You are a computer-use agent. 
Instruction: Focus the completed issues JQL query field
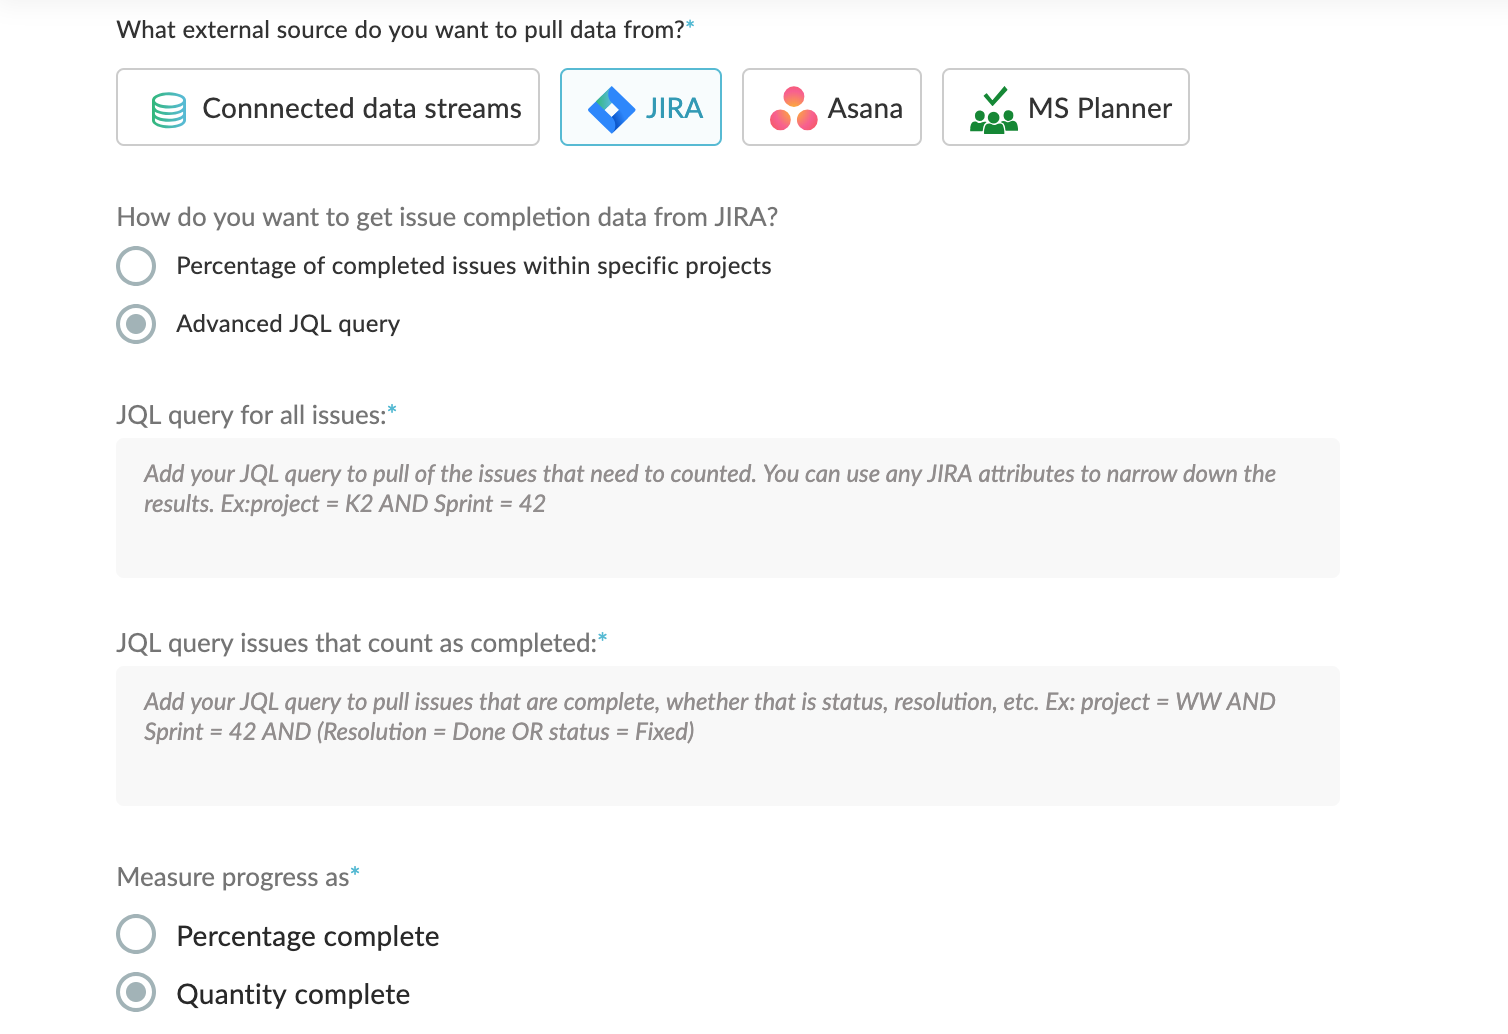click(x=727, y=736)
